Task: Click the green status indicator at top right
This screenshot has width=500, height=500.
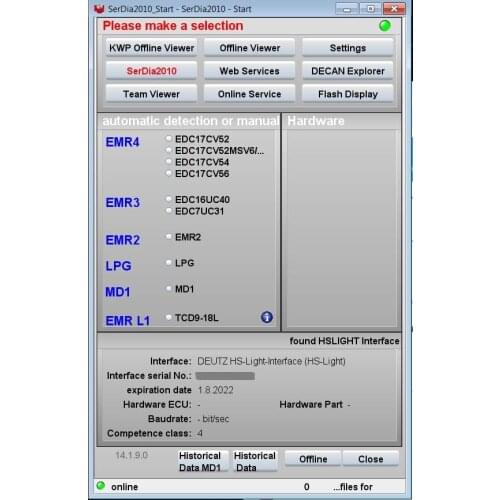Action: coord(385,26)
